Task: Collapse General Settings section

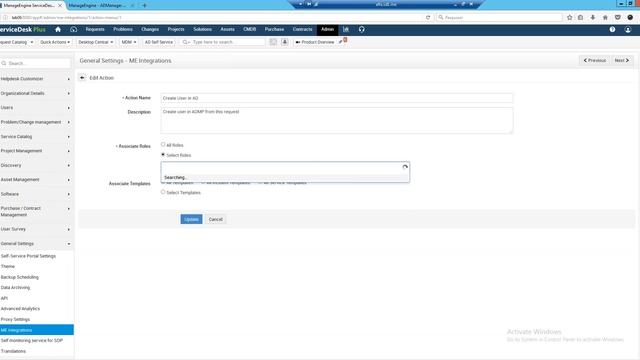Action: pos(36,244)
